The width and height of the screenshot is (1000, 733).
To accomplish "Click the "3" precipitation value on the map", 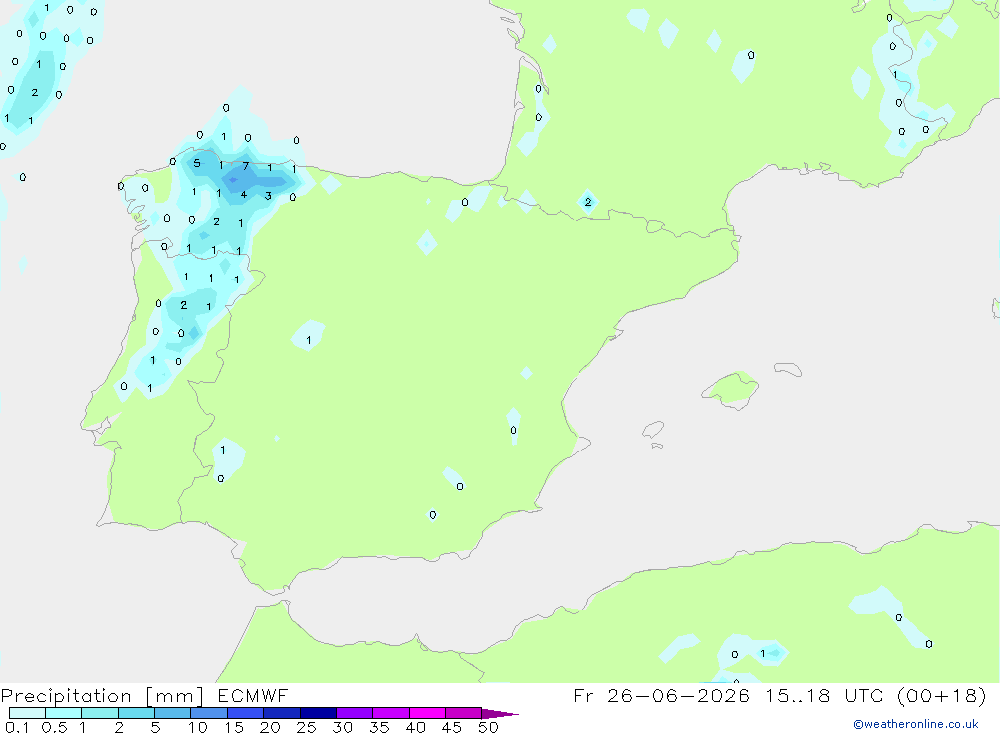I will (x=268, y=196).
